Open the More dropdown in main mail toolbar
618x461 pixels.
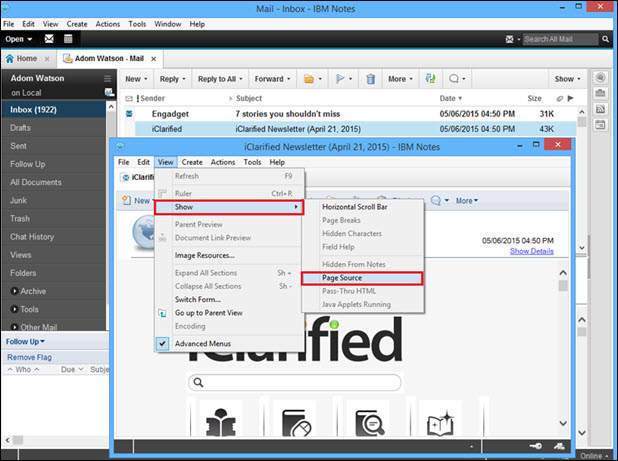pos(400,79)
